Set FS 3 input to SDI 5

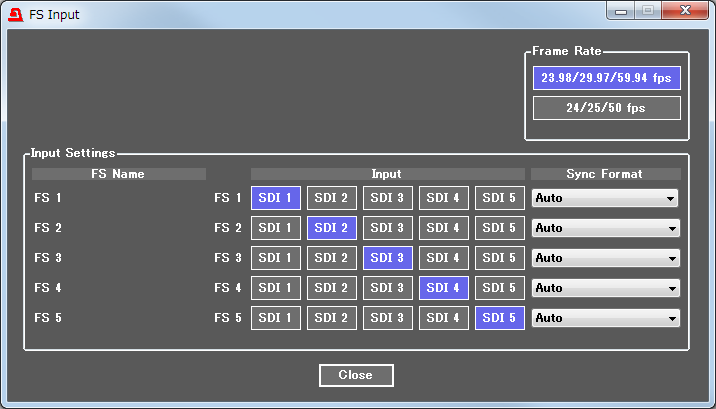click(499, 258)
